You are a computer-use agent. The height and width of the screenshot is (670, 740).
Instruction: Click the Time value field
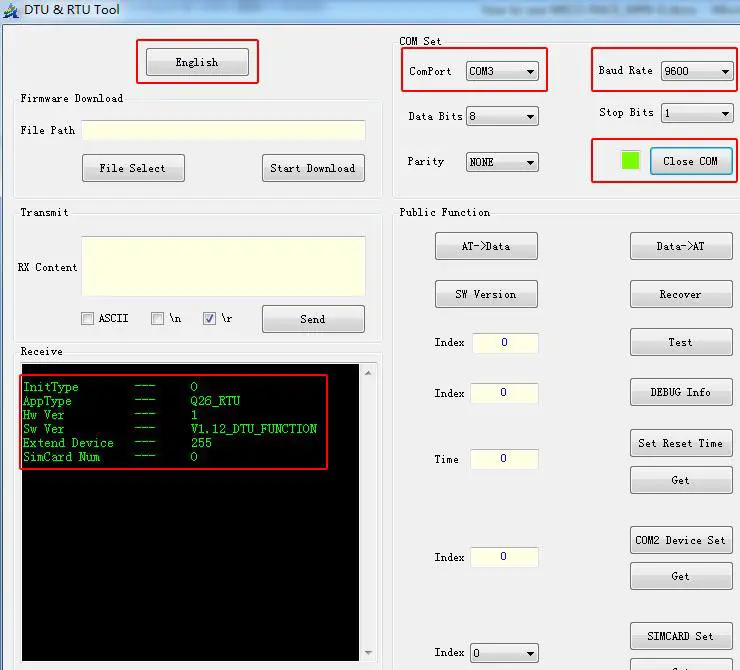[x=504, y=459]
